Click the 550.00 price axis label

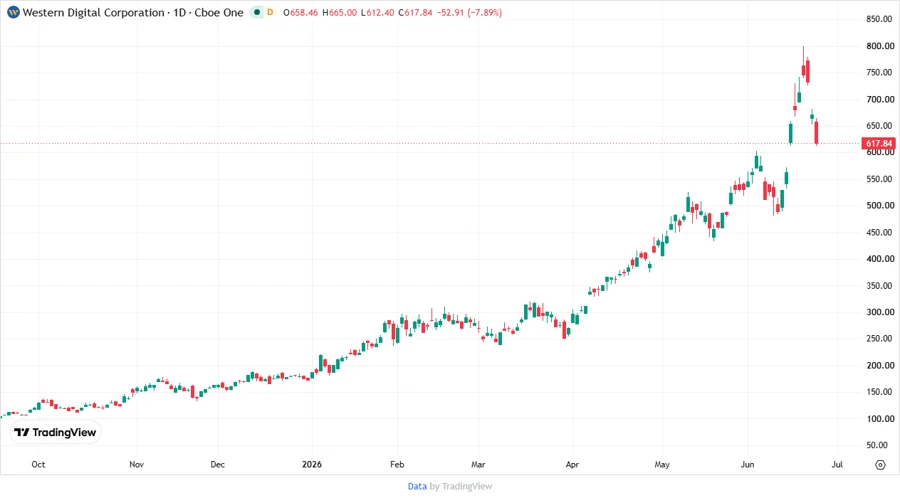click(x=880, y=179)
